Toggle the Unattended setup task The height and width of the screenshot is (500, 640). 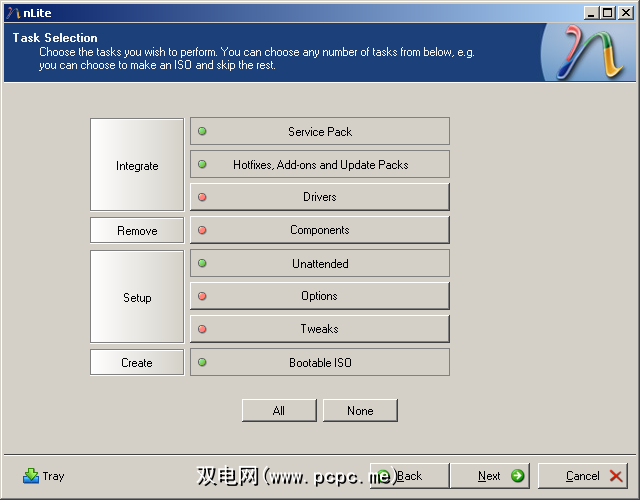[320, 263]
